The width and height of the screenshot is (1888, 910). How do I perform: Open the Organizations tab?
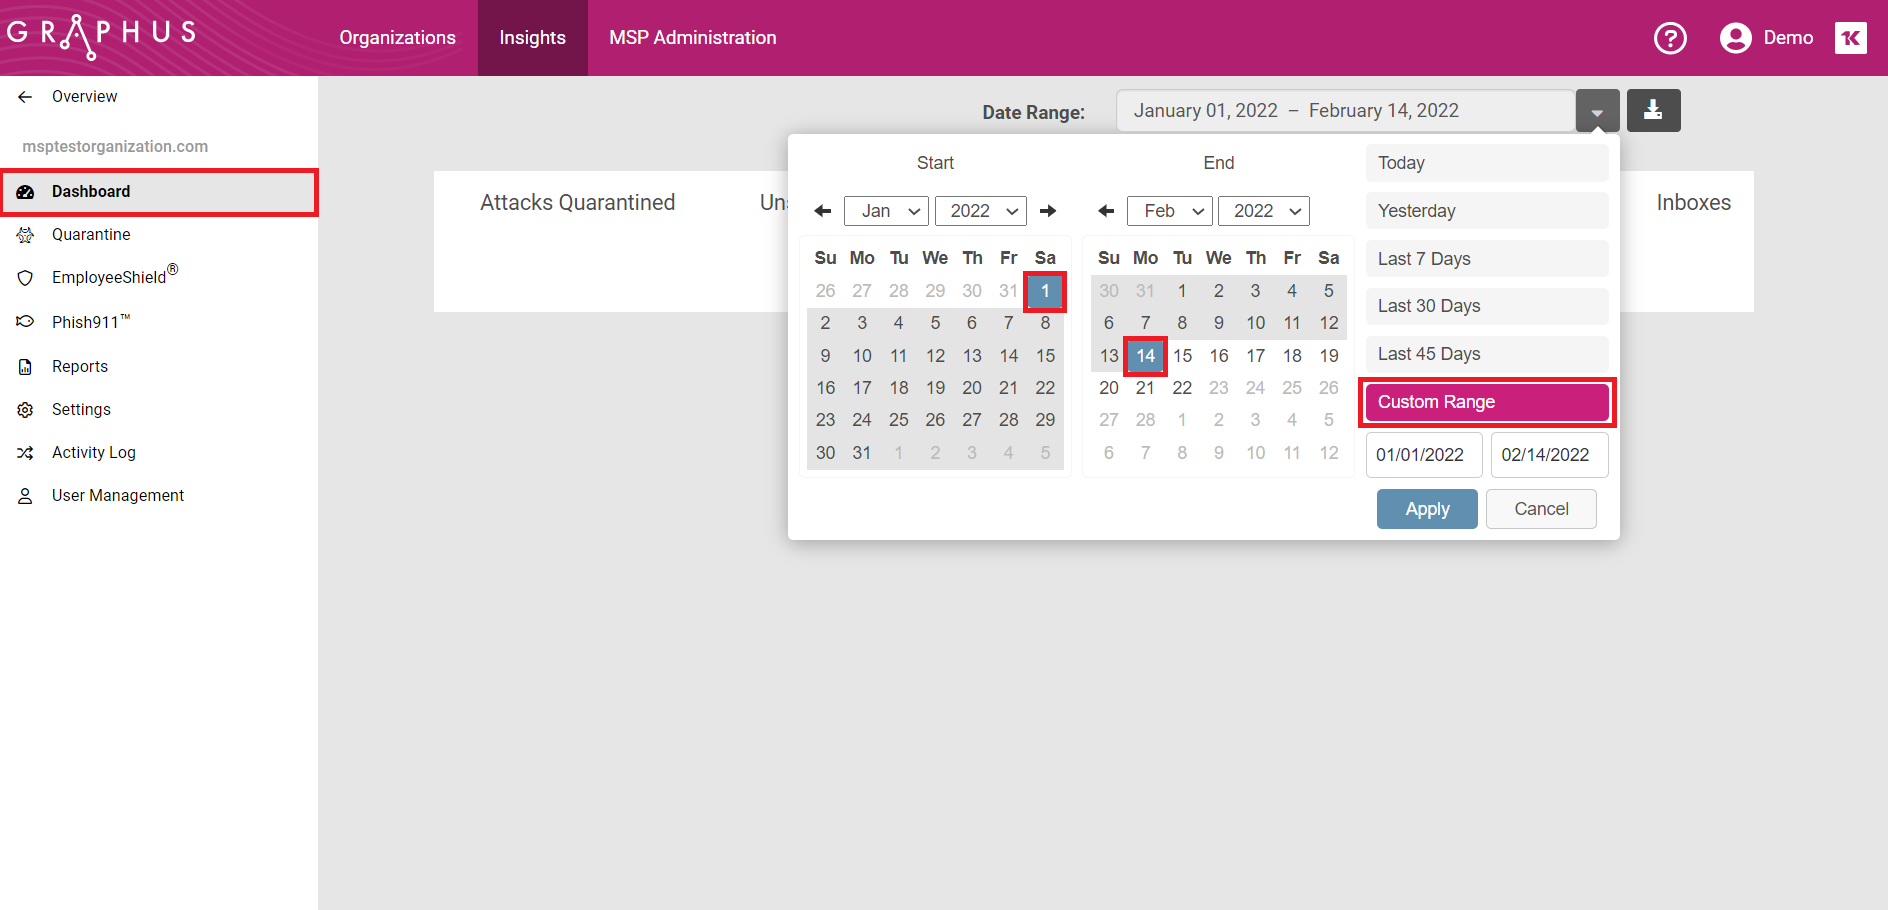coord(397,38)
